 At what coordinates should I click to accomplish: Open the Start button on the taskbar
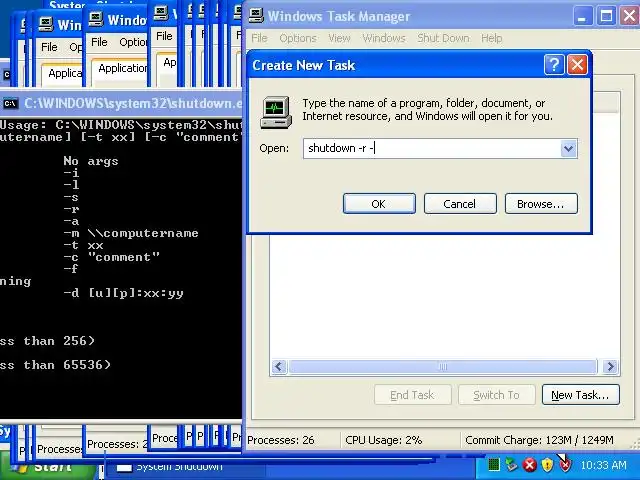click(x=47, y=466)
